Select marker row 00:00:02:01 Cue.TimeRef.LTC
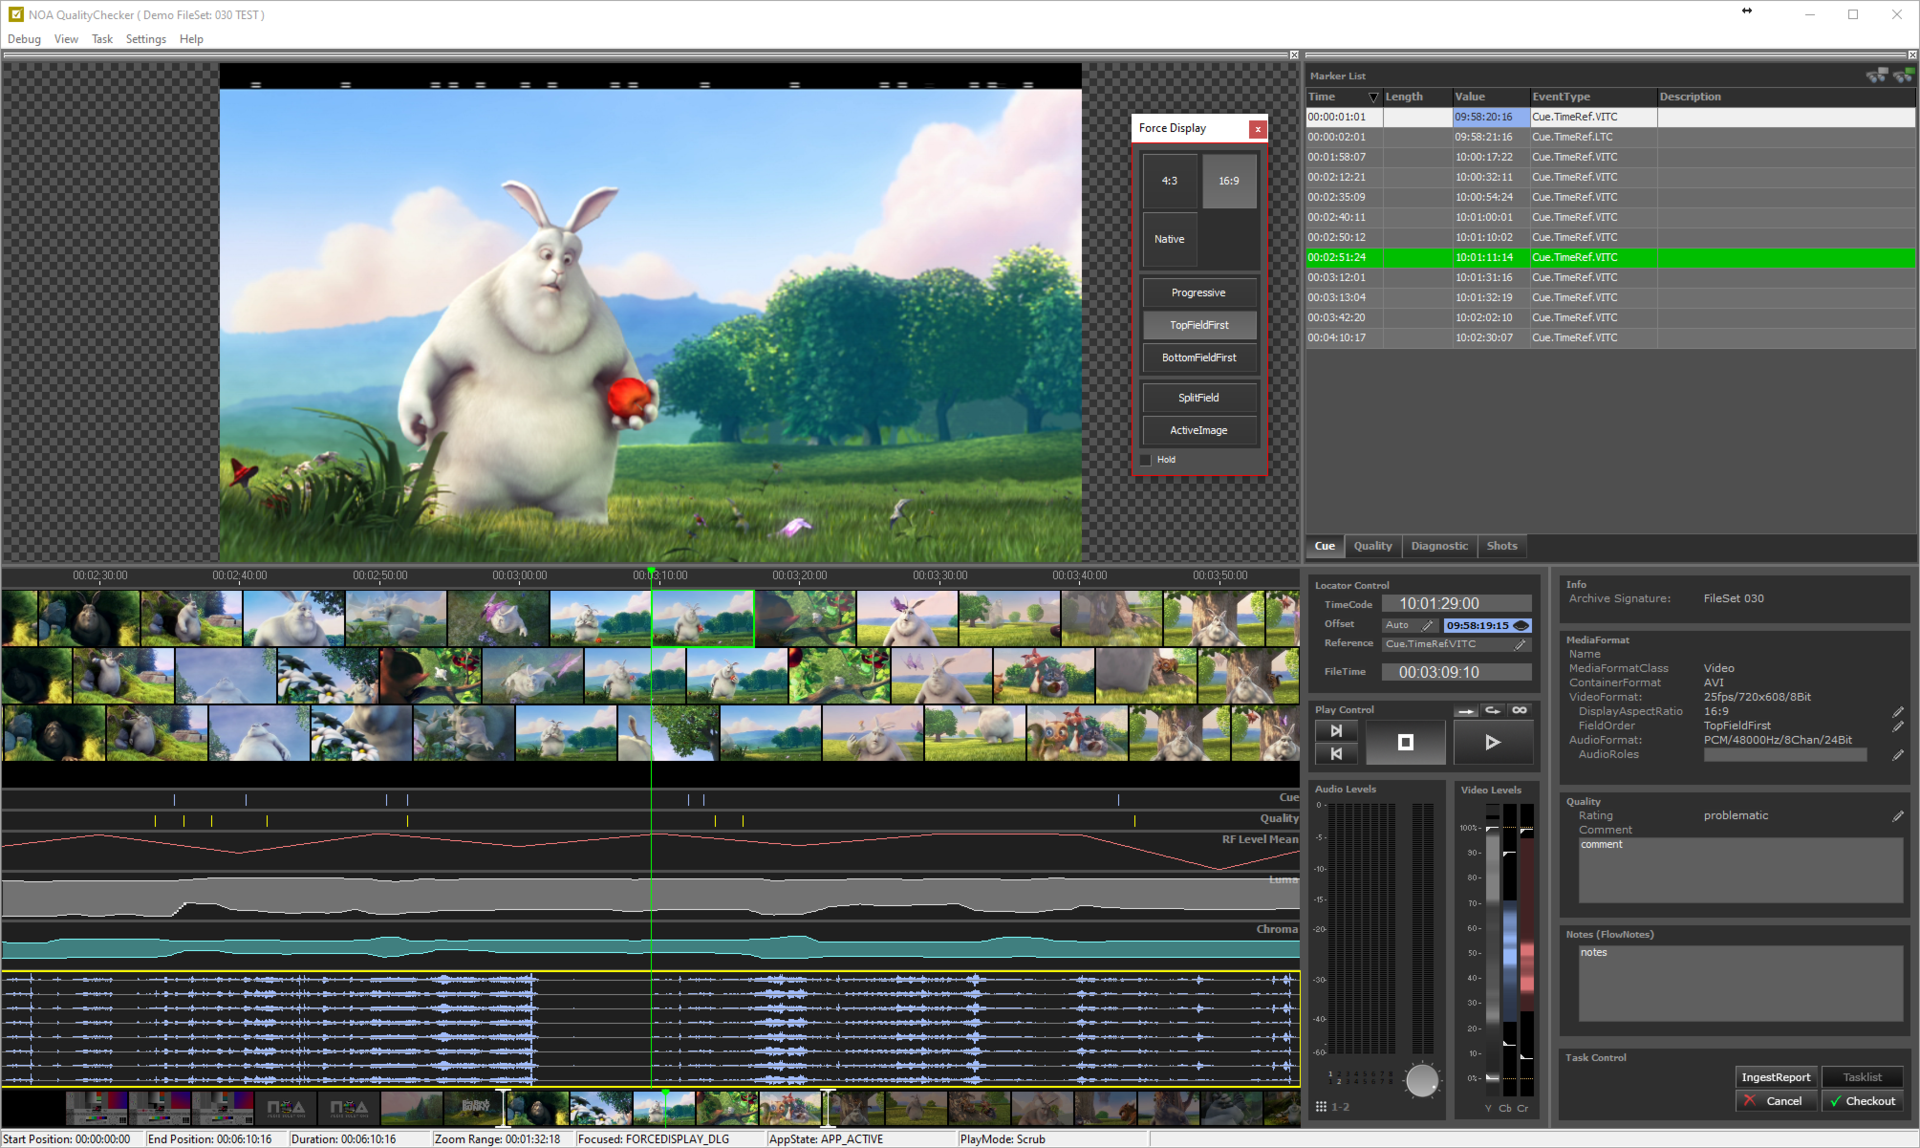 pos(1611,137)
